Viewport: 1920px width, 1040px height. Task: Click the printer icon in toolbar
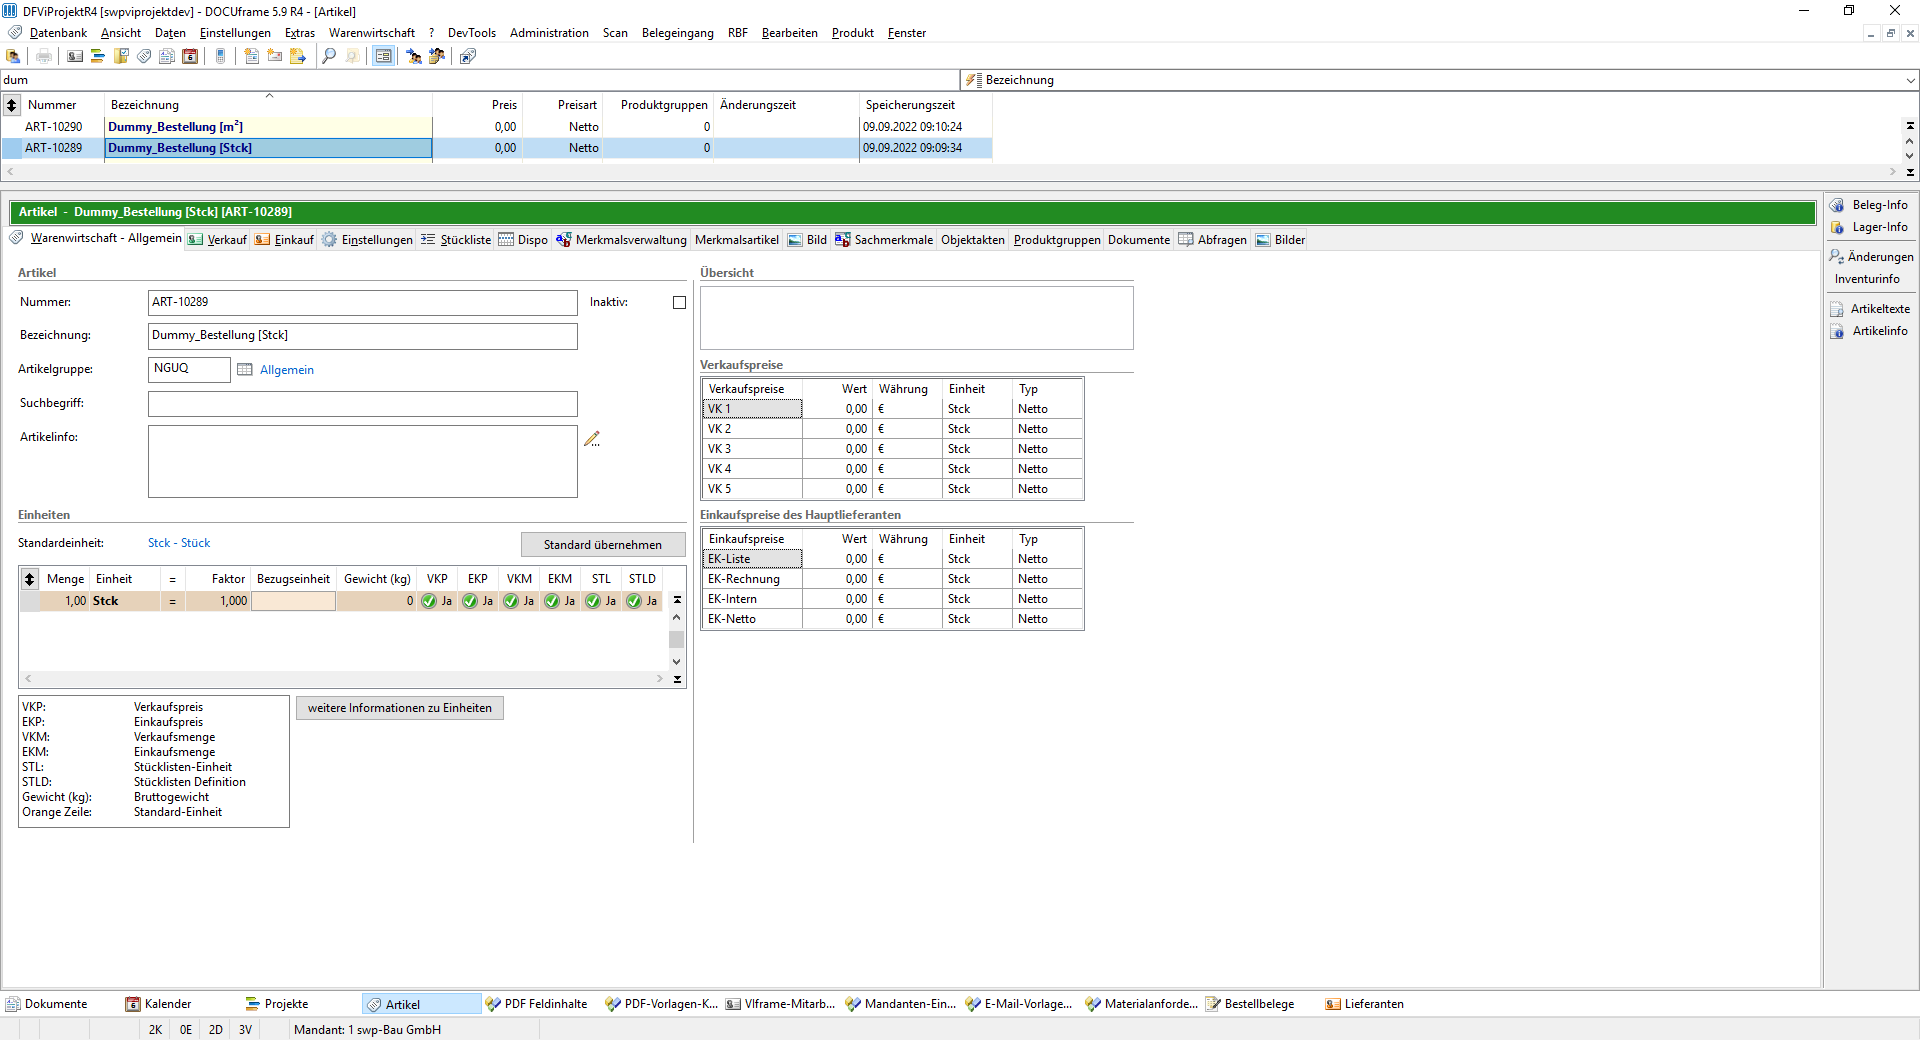(x=43, y=56)
